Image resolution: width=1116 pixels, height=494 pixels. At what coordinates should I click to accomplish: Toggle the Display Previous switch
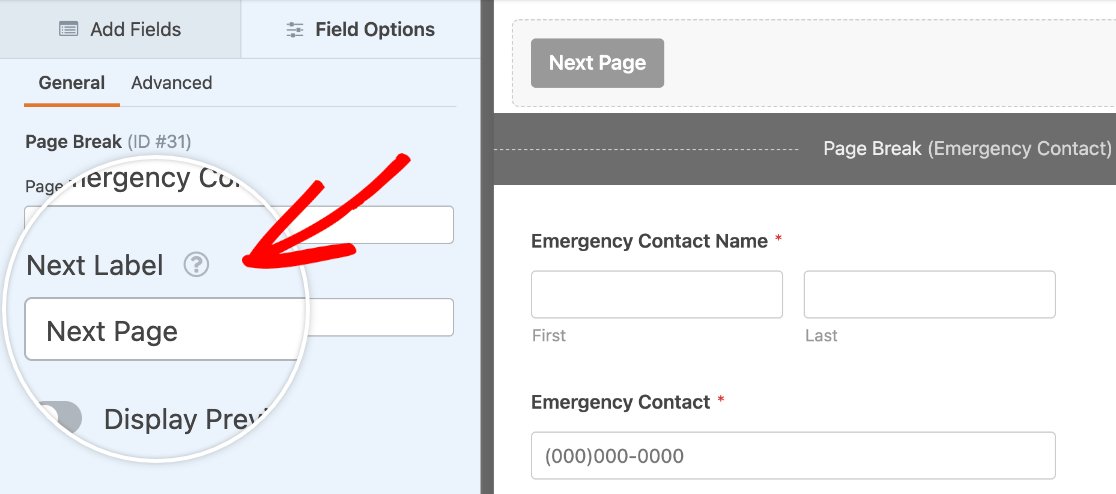click(59, 419)
